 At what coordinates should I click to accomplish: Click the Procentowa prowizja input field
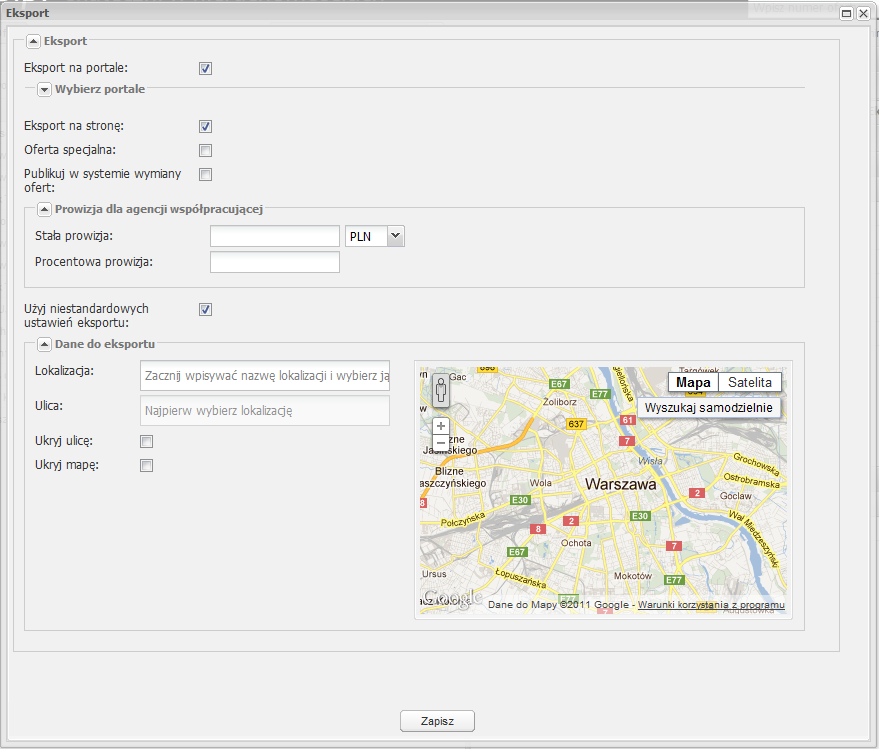(x=275, y=262)
